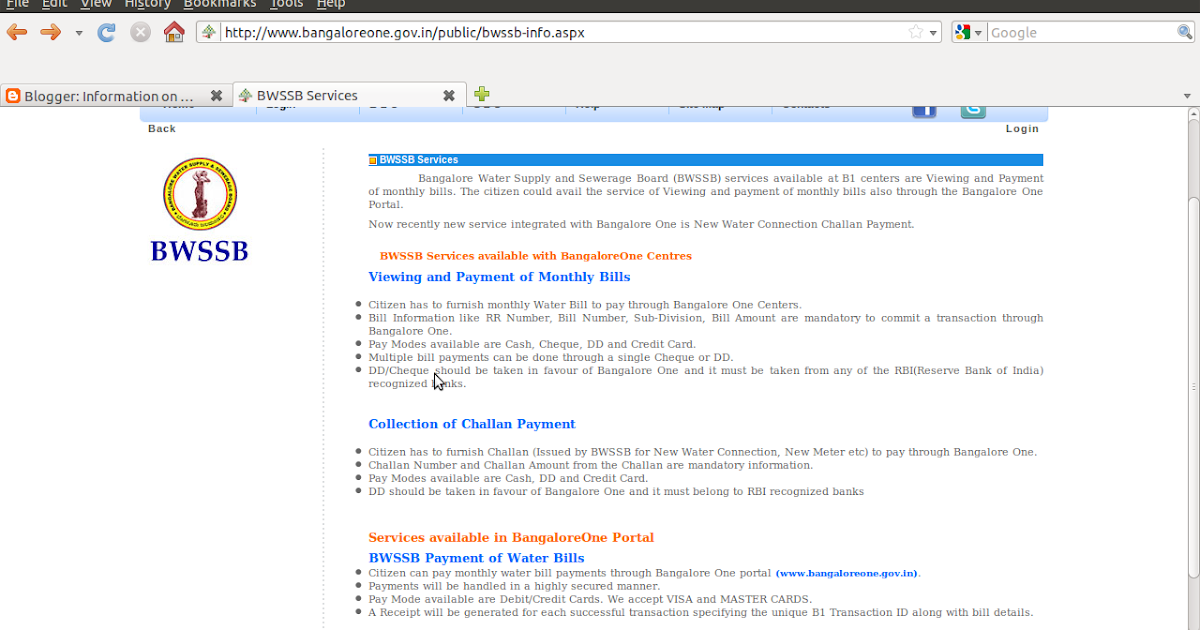Open the History menu

[146, 4]
